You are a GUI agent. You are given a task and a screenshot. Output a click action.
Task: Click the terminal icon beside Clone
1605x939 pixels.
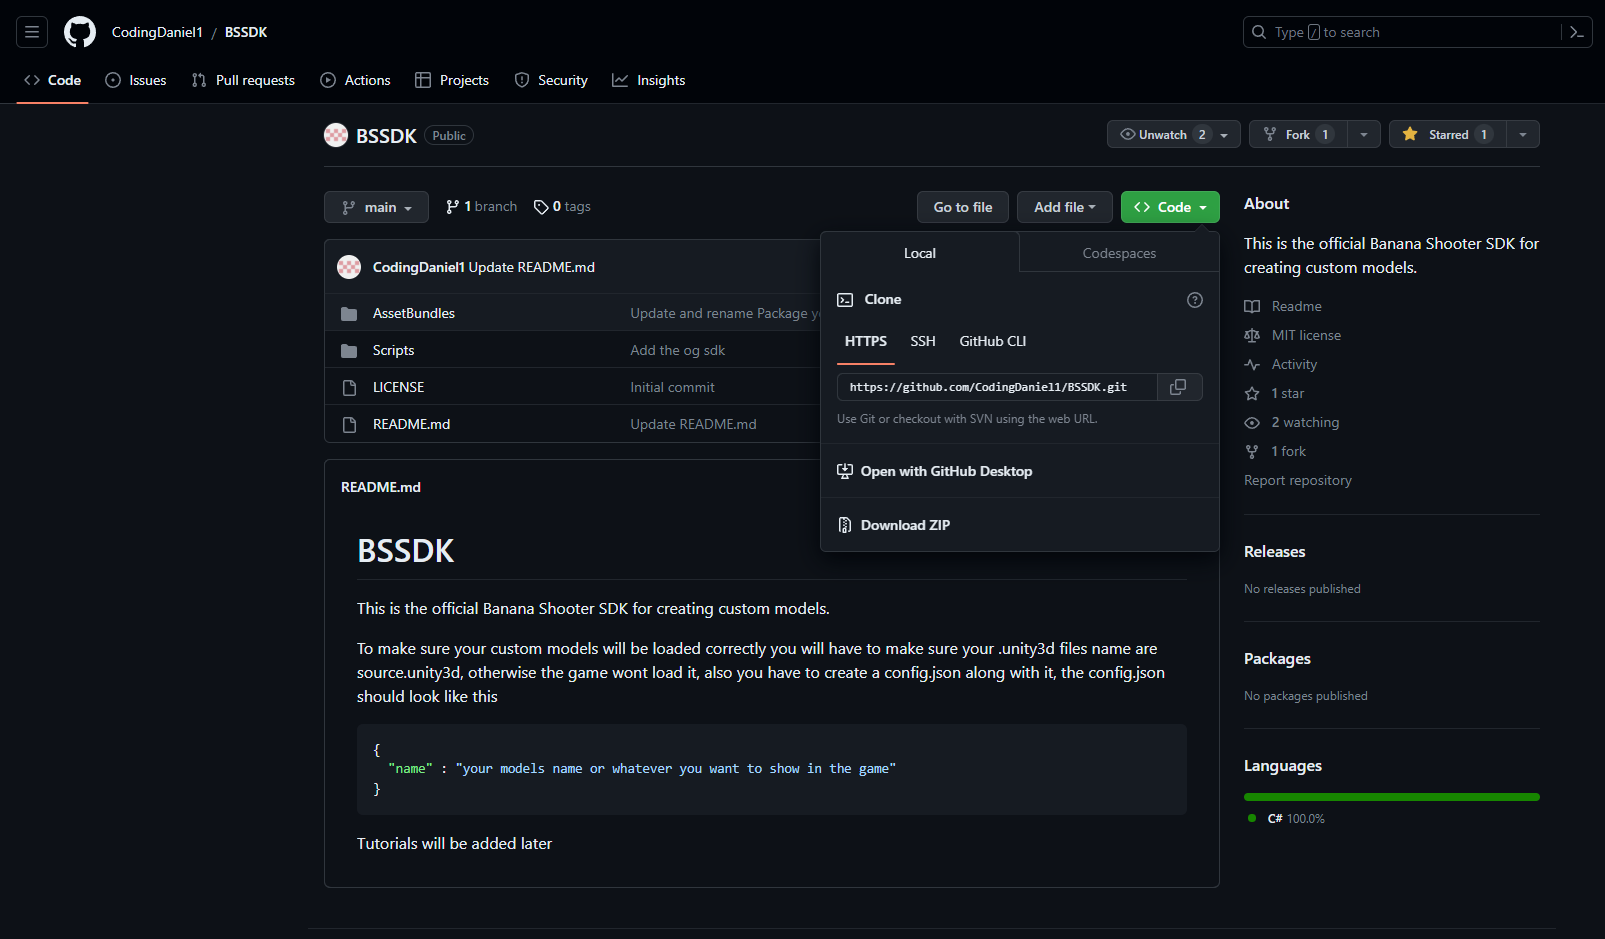point(845,300)
